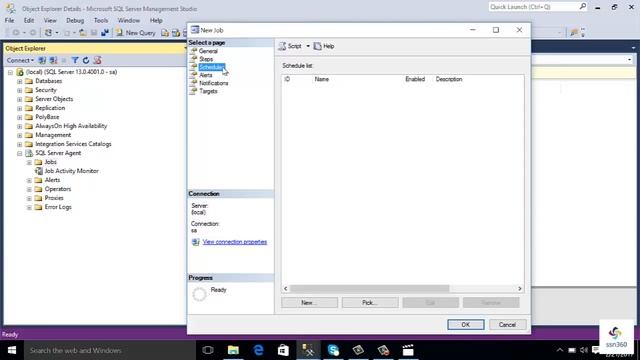Open the Script dropdown arrow
This screenshot has height=360, width=640.
[308, 46]
